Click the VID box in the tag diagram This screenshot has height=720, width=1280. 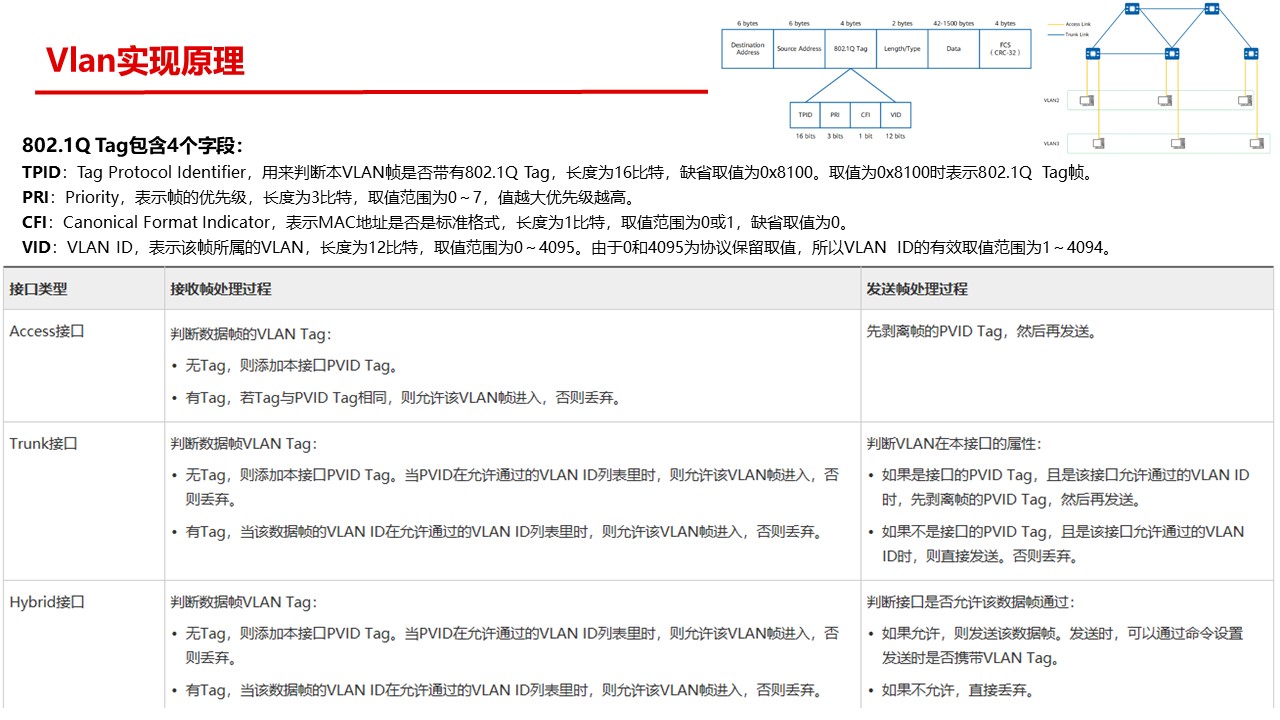point(896,115)
